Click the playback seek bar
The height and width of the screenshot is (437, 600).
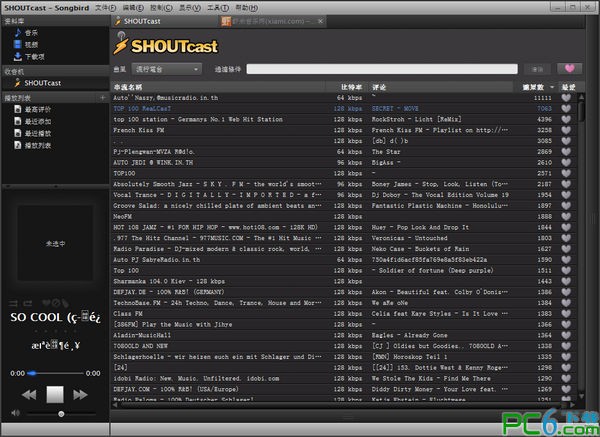click(55, 373)
